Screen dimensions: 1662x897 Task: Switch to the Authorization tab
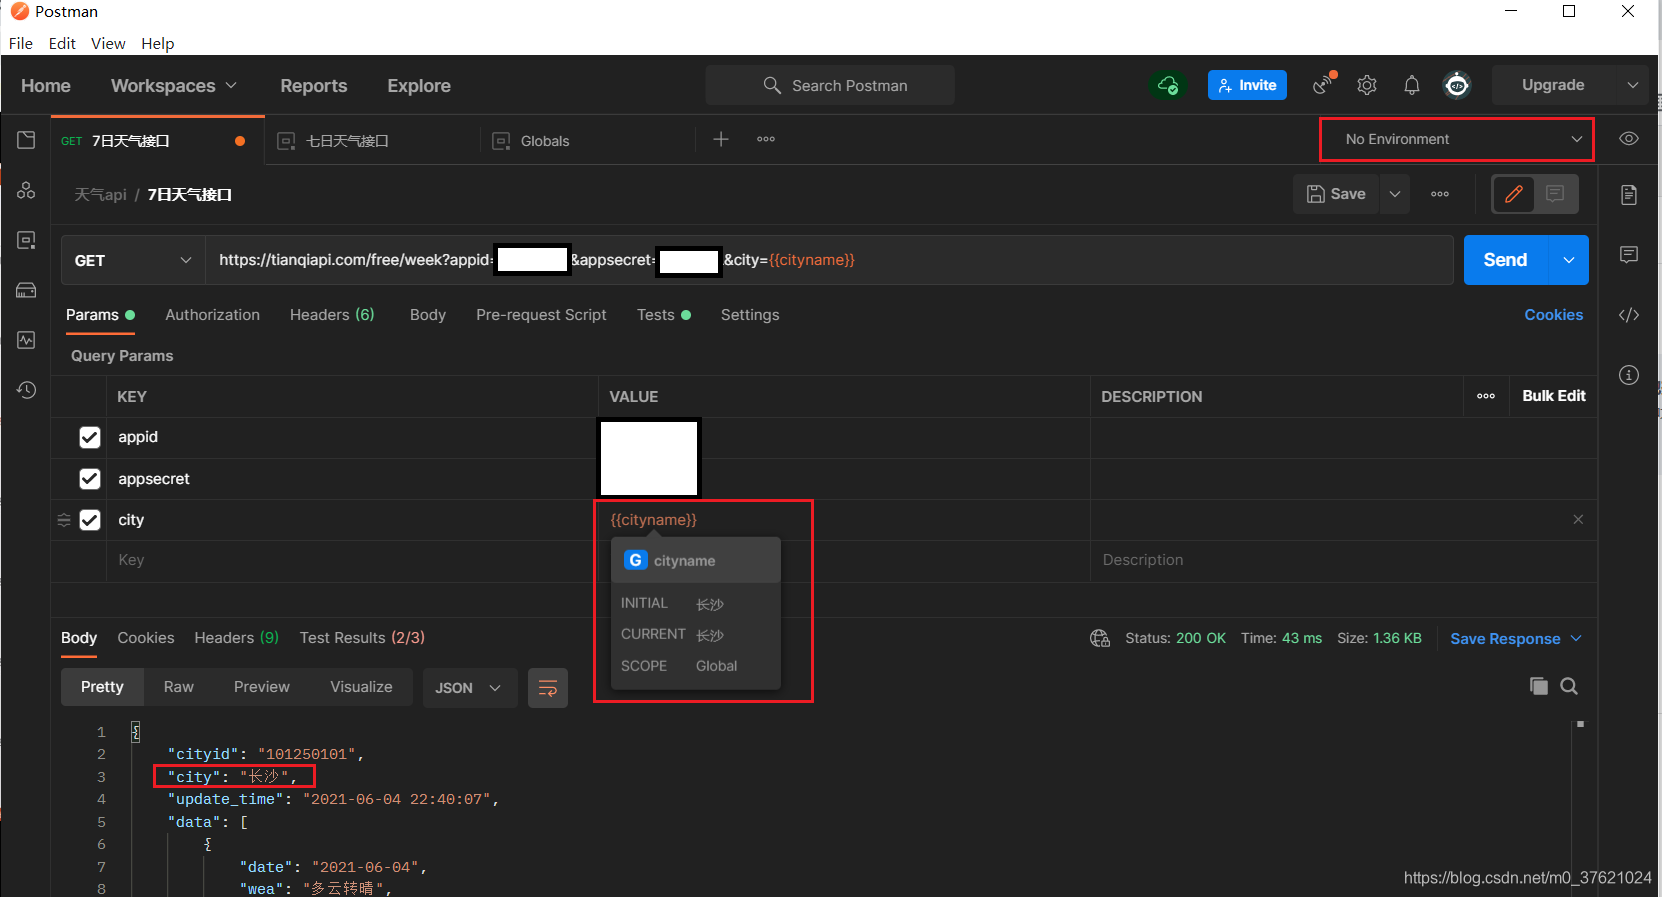(212, 315)
